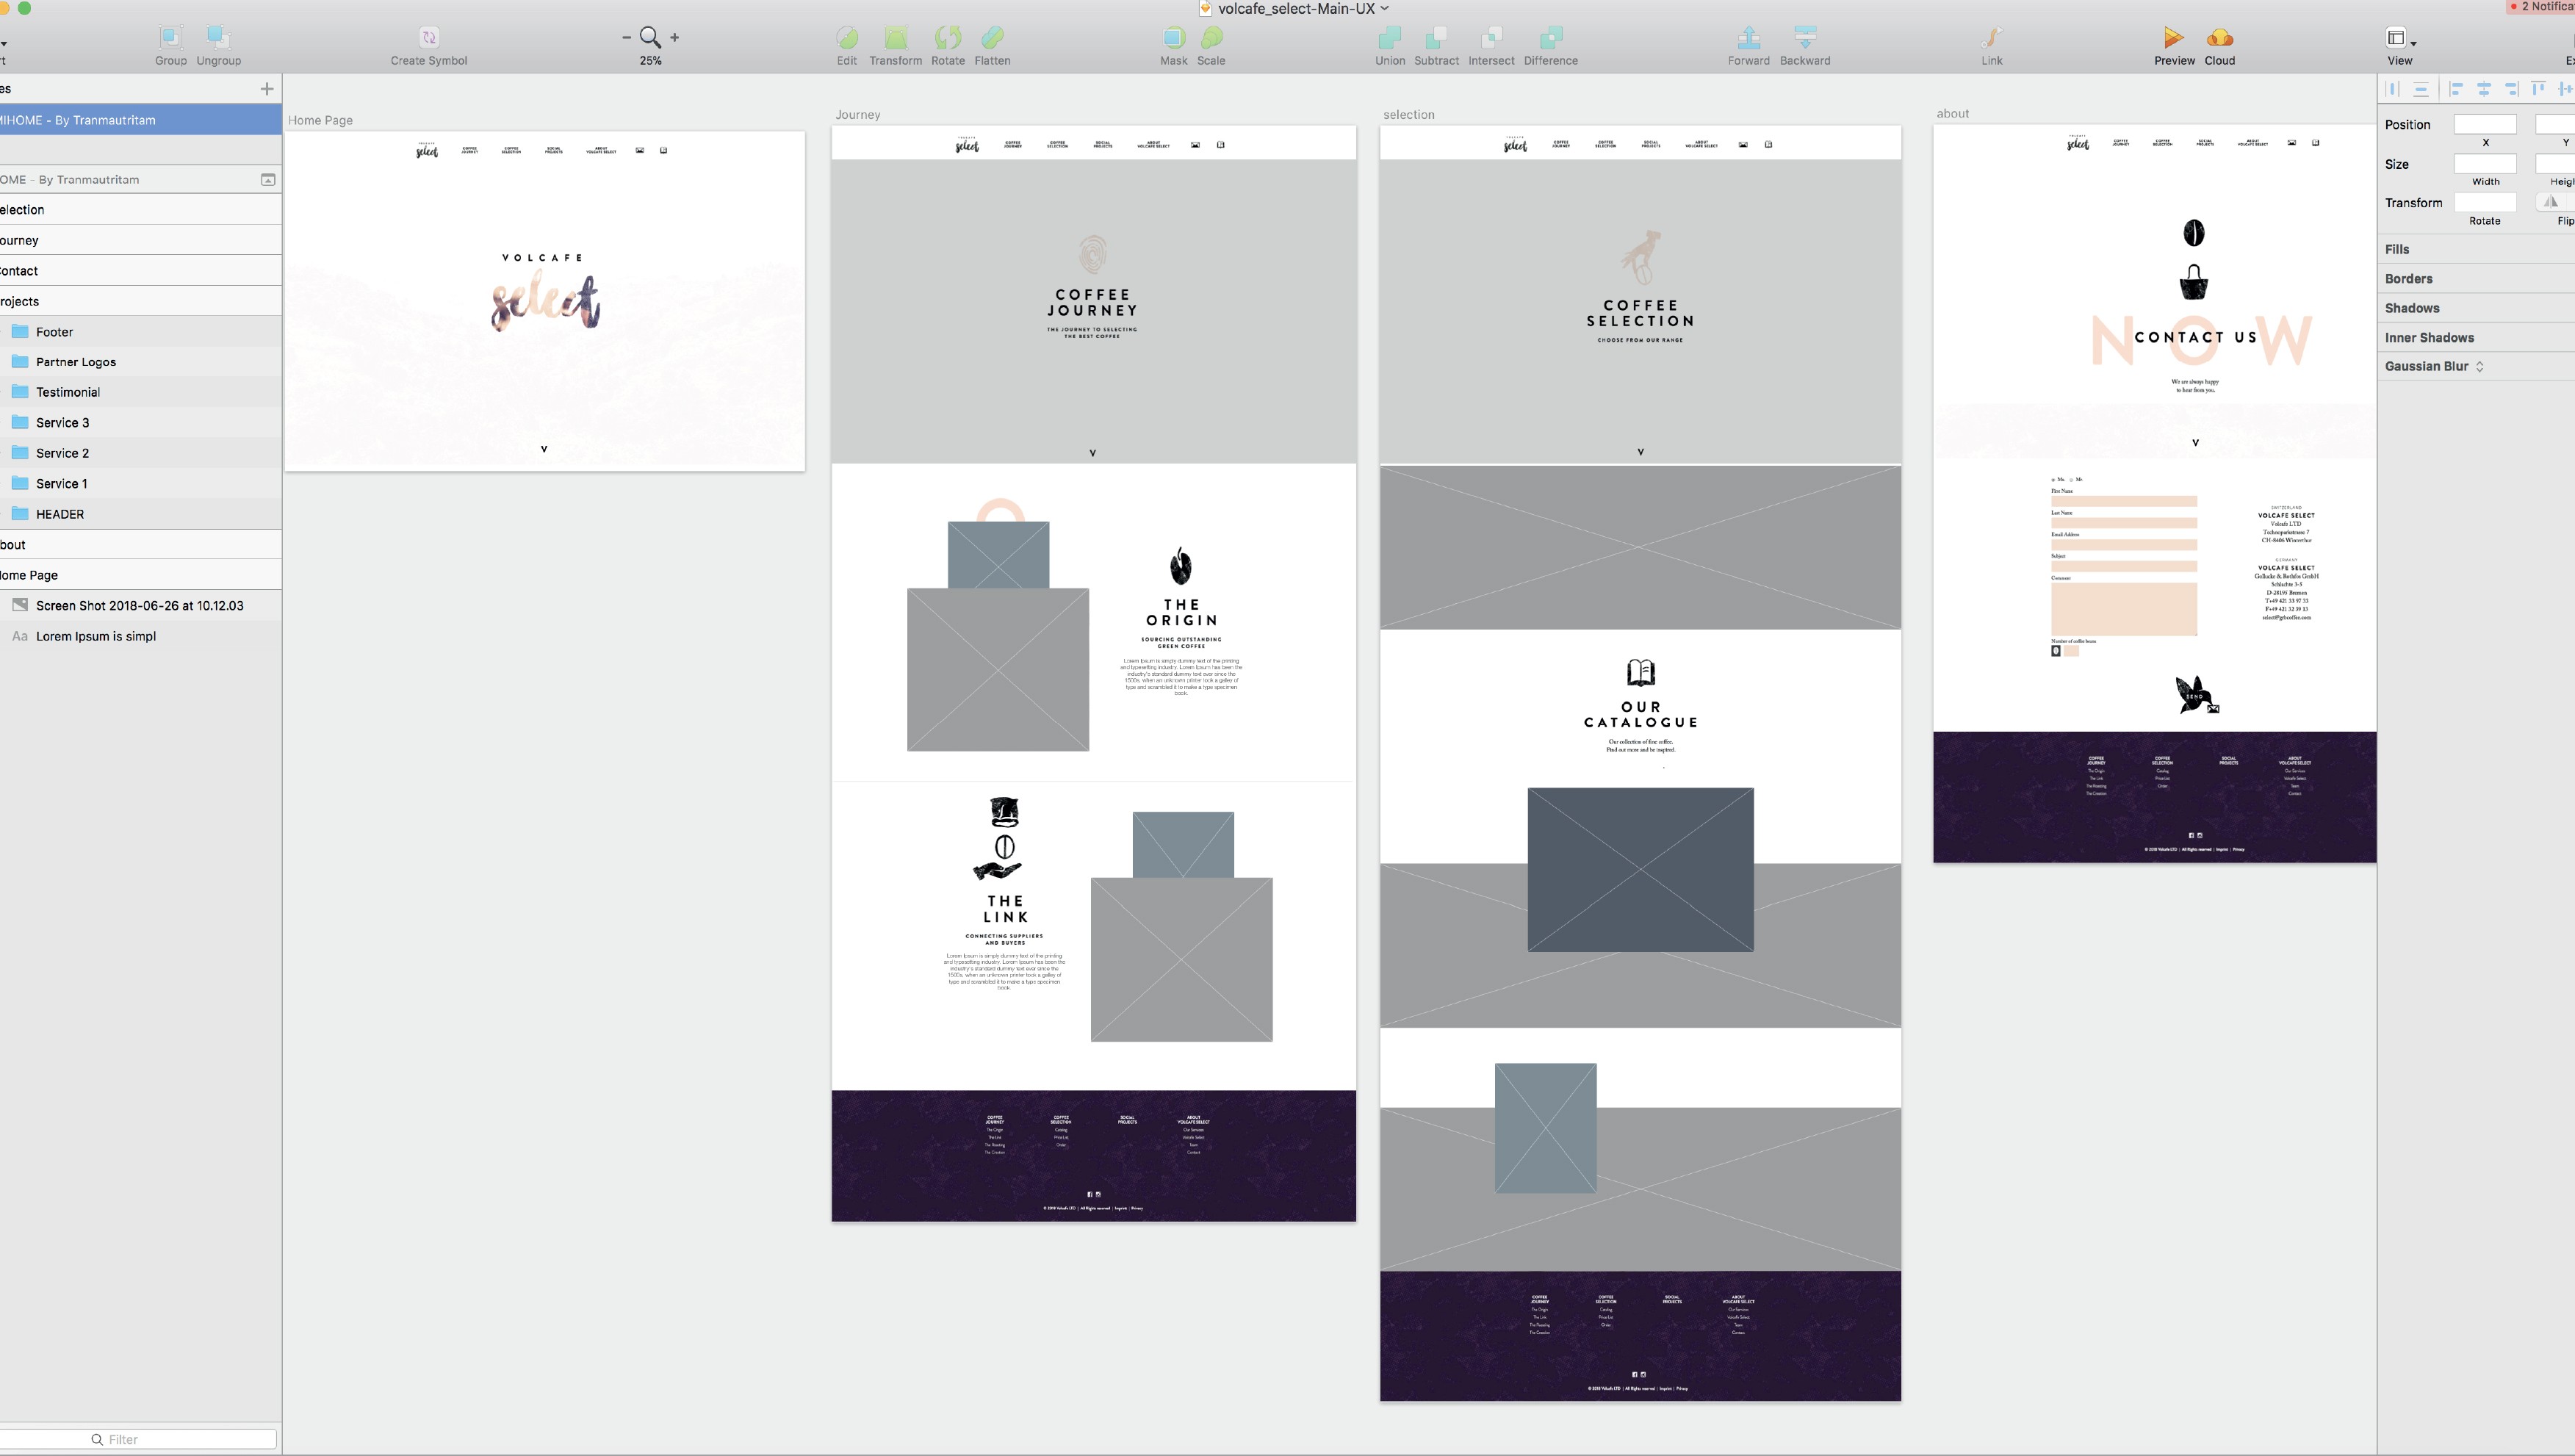Viewport: 2575px width, 1456px height.
Task: Click the document title volcafe_select-Main-UX
Action: pyautogui.click(x=1295, y=8)
